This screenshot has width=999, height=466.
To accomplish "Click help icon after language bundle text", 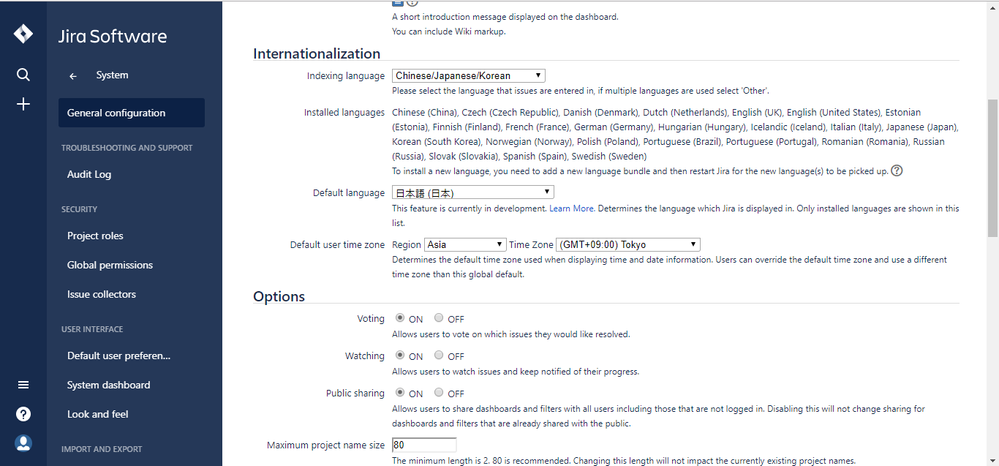I will click(x=897, y=171).
